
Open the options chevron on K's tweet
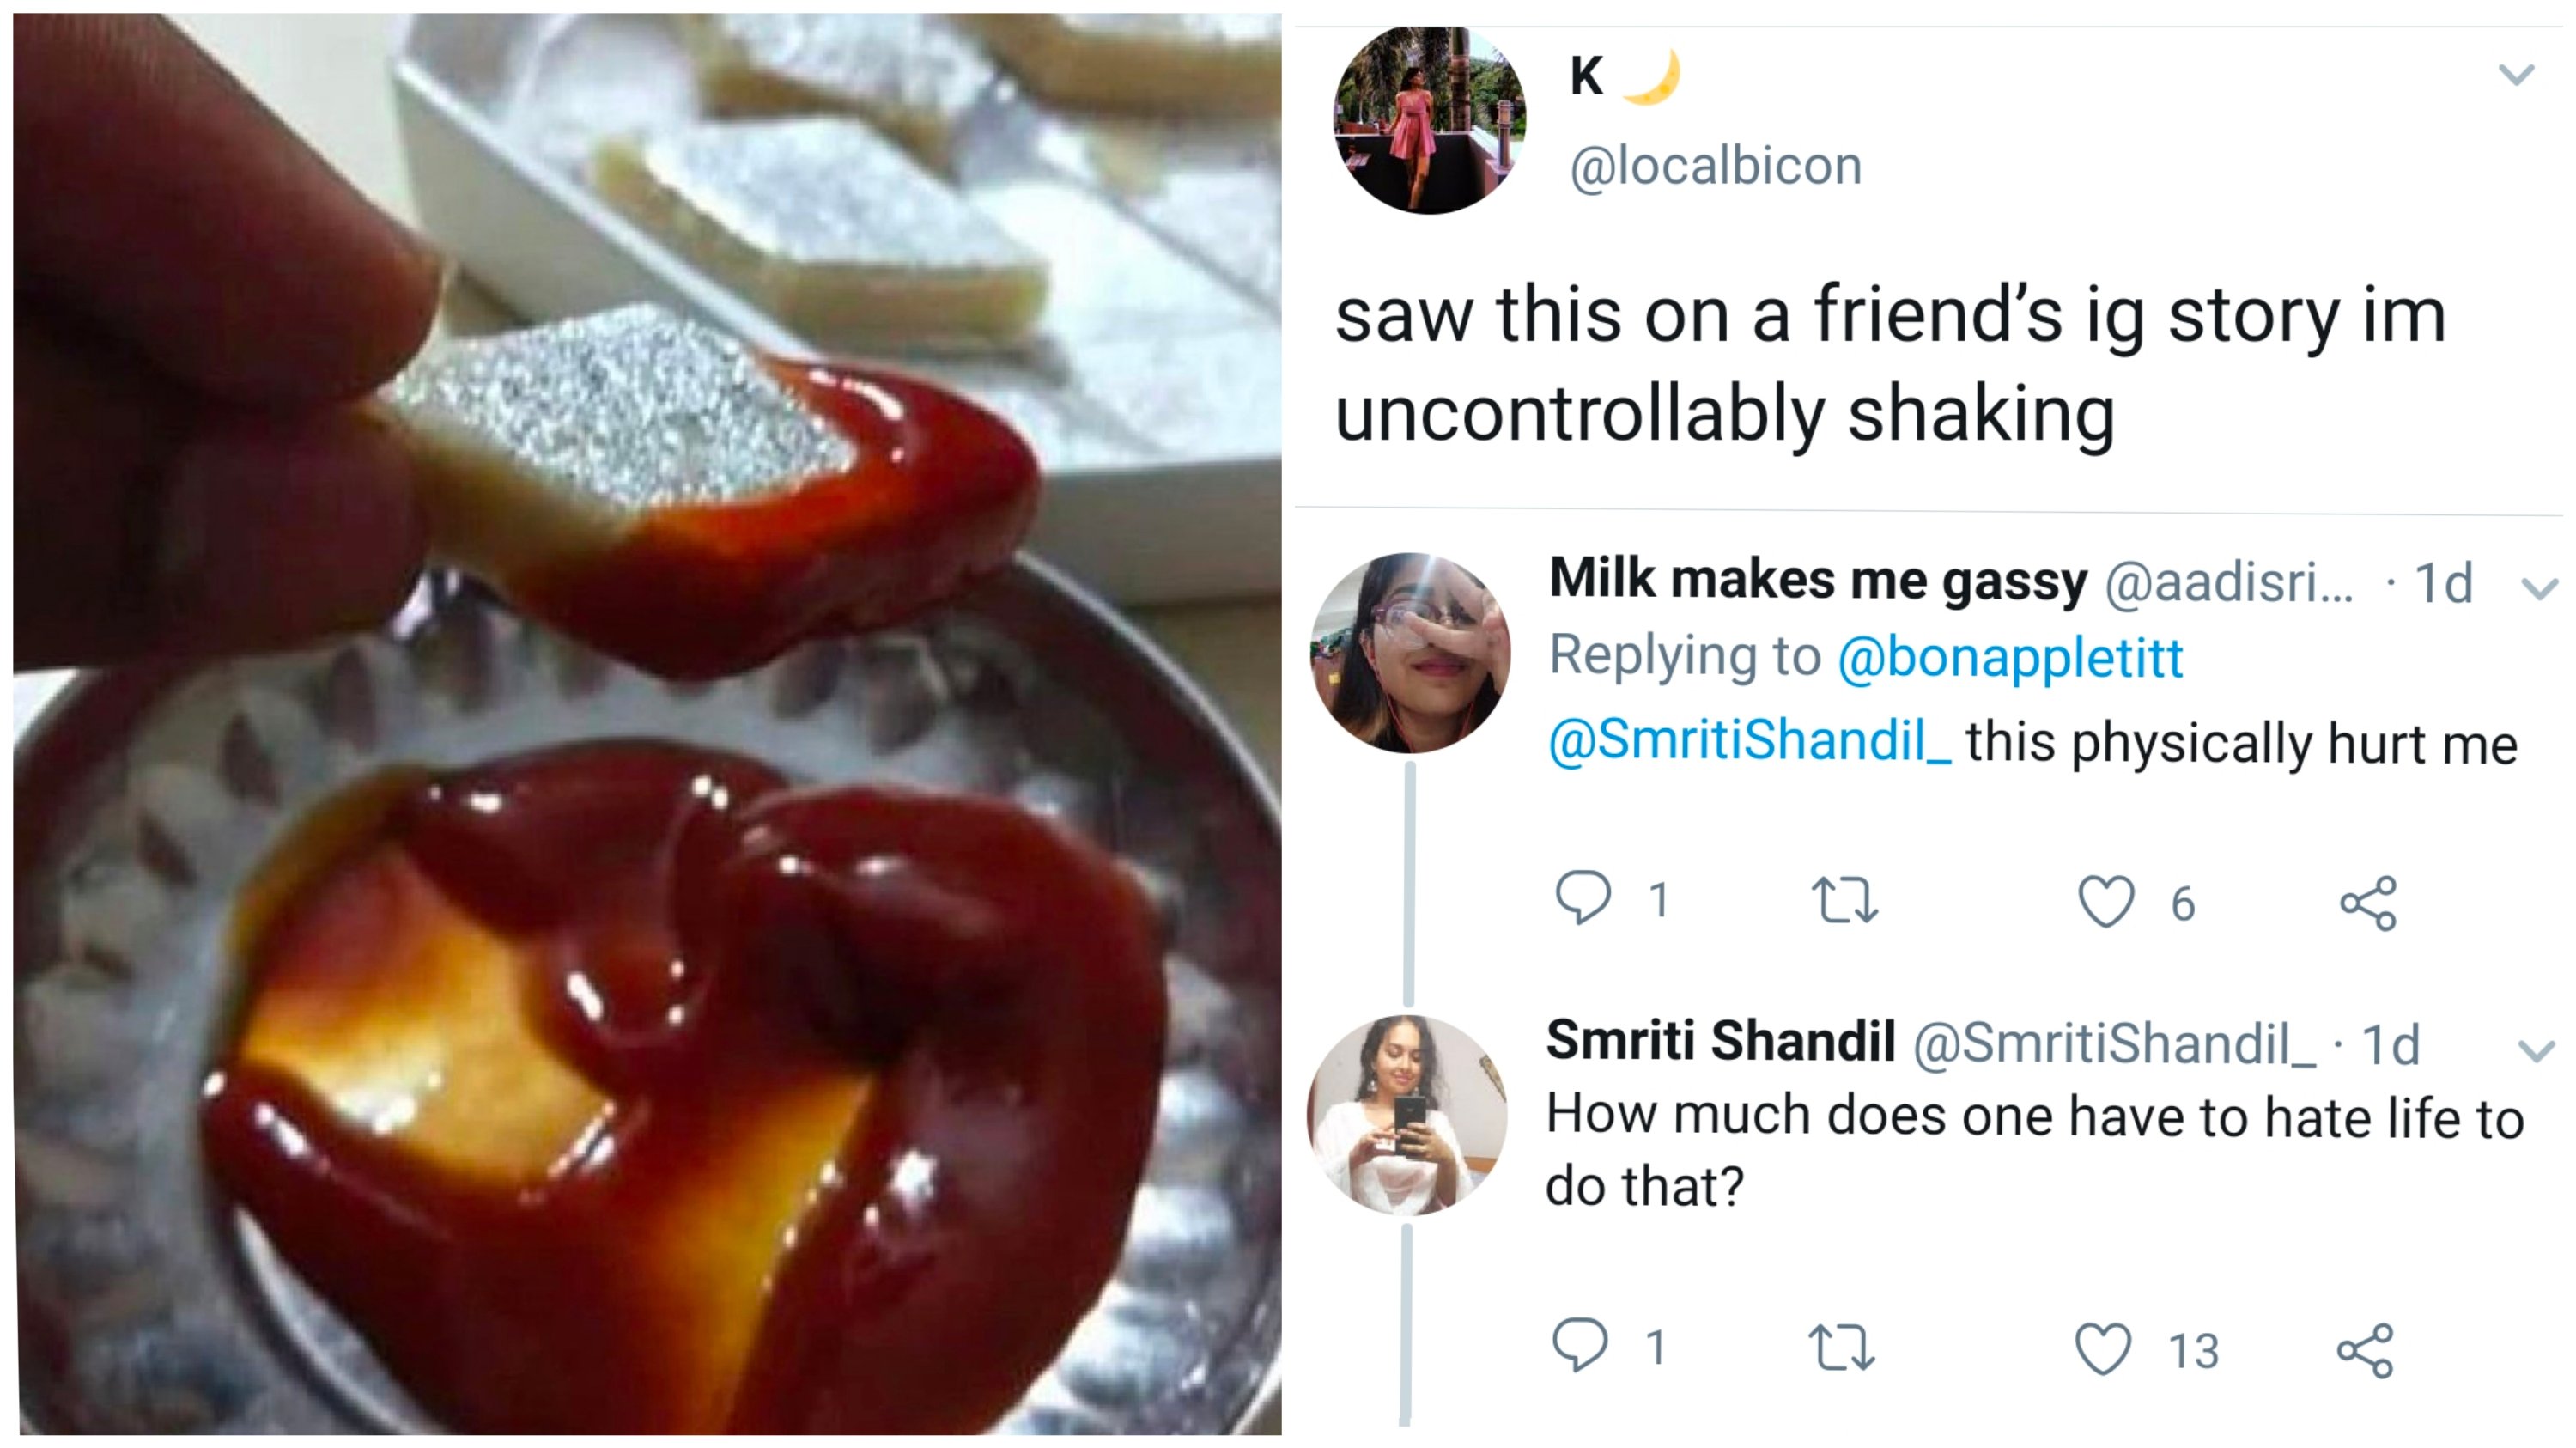tap(2516, 74)
